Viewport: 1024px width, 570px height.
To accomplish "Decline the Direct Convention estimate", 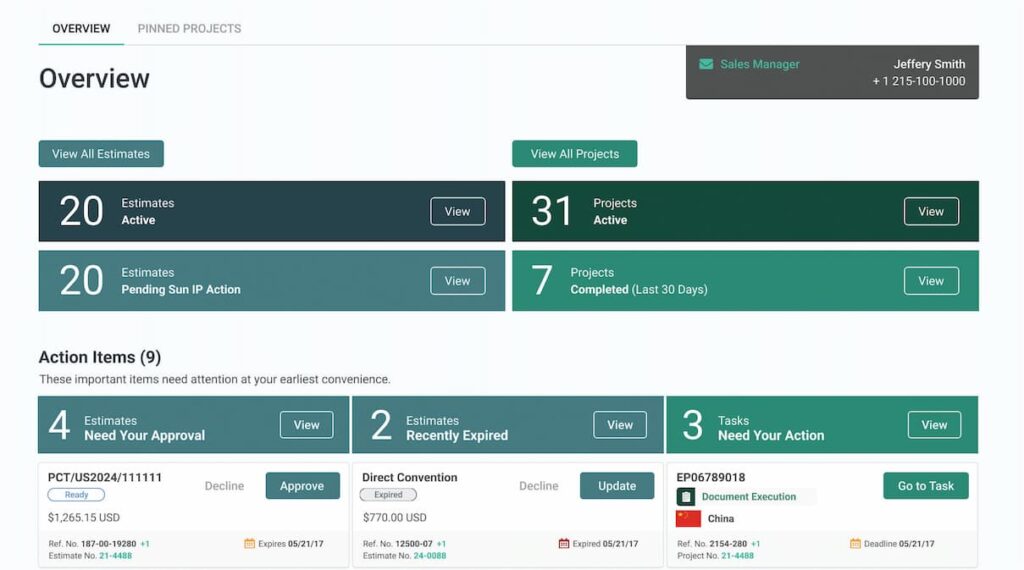I will pyautogui.click(x=539, y=486).
